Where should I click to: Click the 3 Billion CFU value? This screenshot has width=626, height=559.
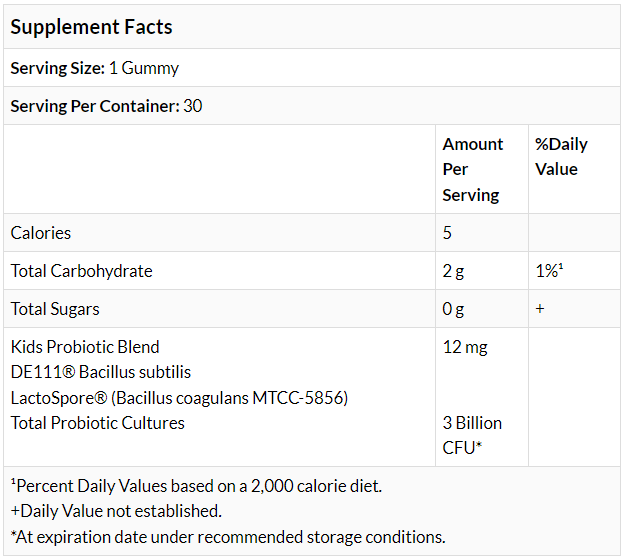(x=472, y=435)
